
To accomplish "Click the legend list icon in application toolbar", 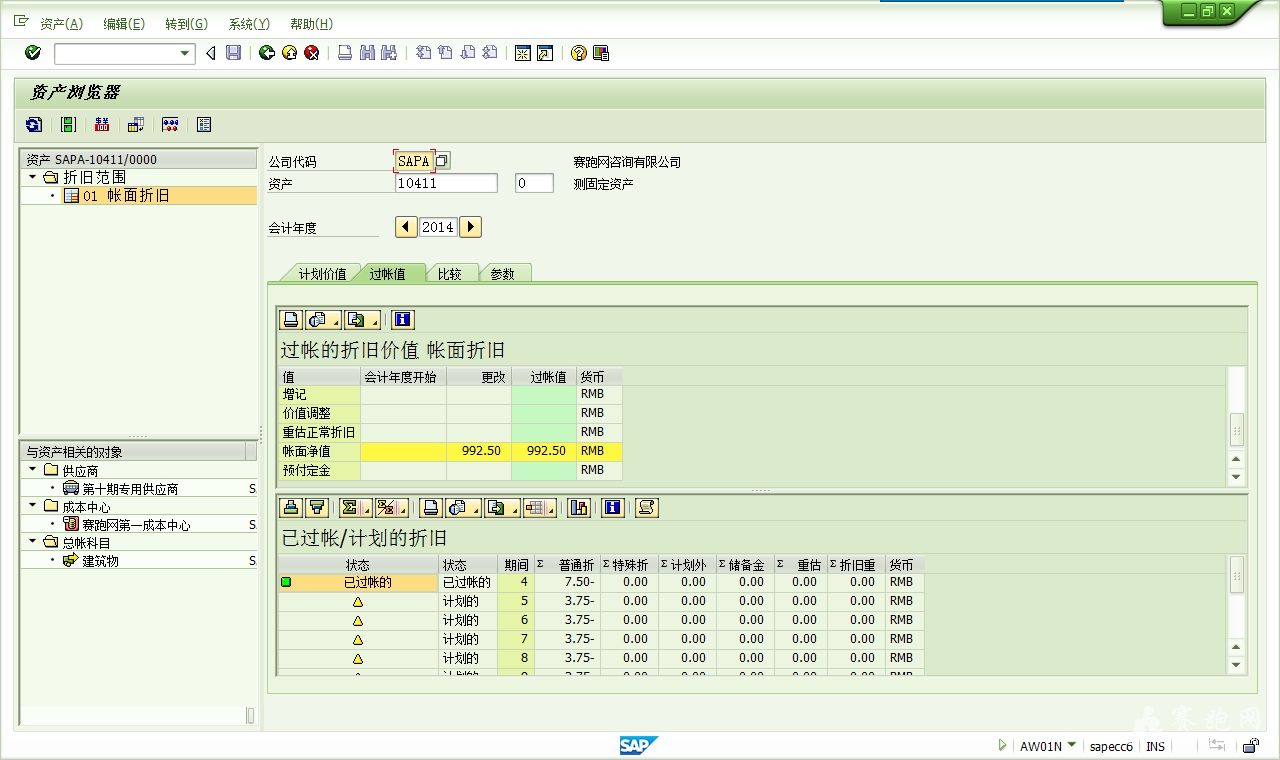I will (204, 125).
